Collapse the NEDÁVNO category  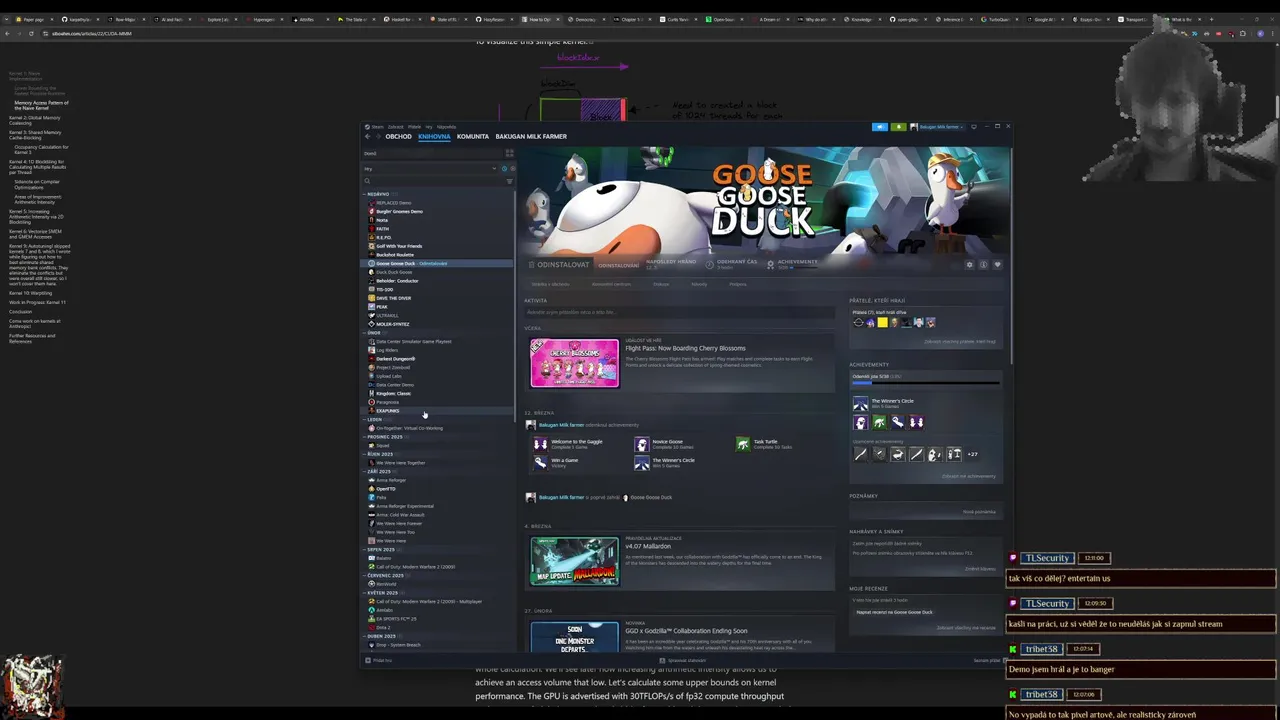pos(365,194)
